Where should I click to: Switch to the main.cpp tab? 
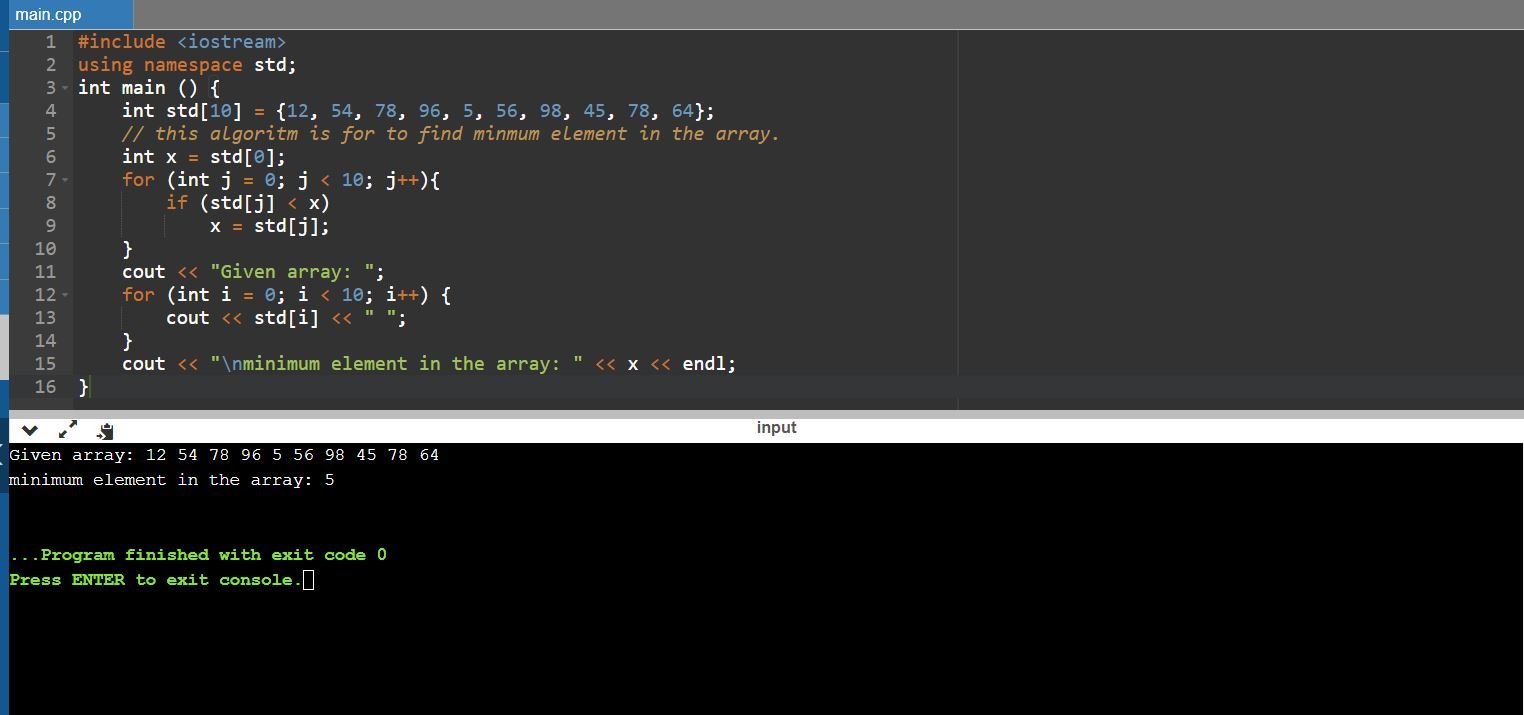point(49,15)
